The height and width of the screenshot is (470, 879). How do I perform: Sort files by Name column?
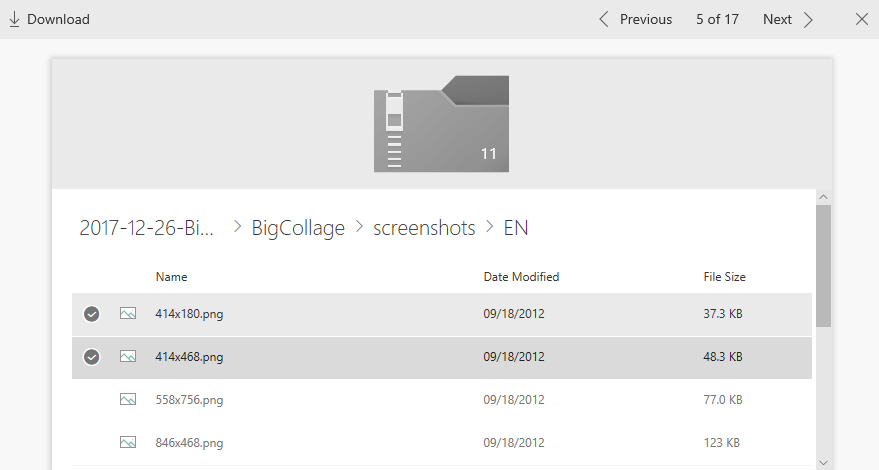171,277
